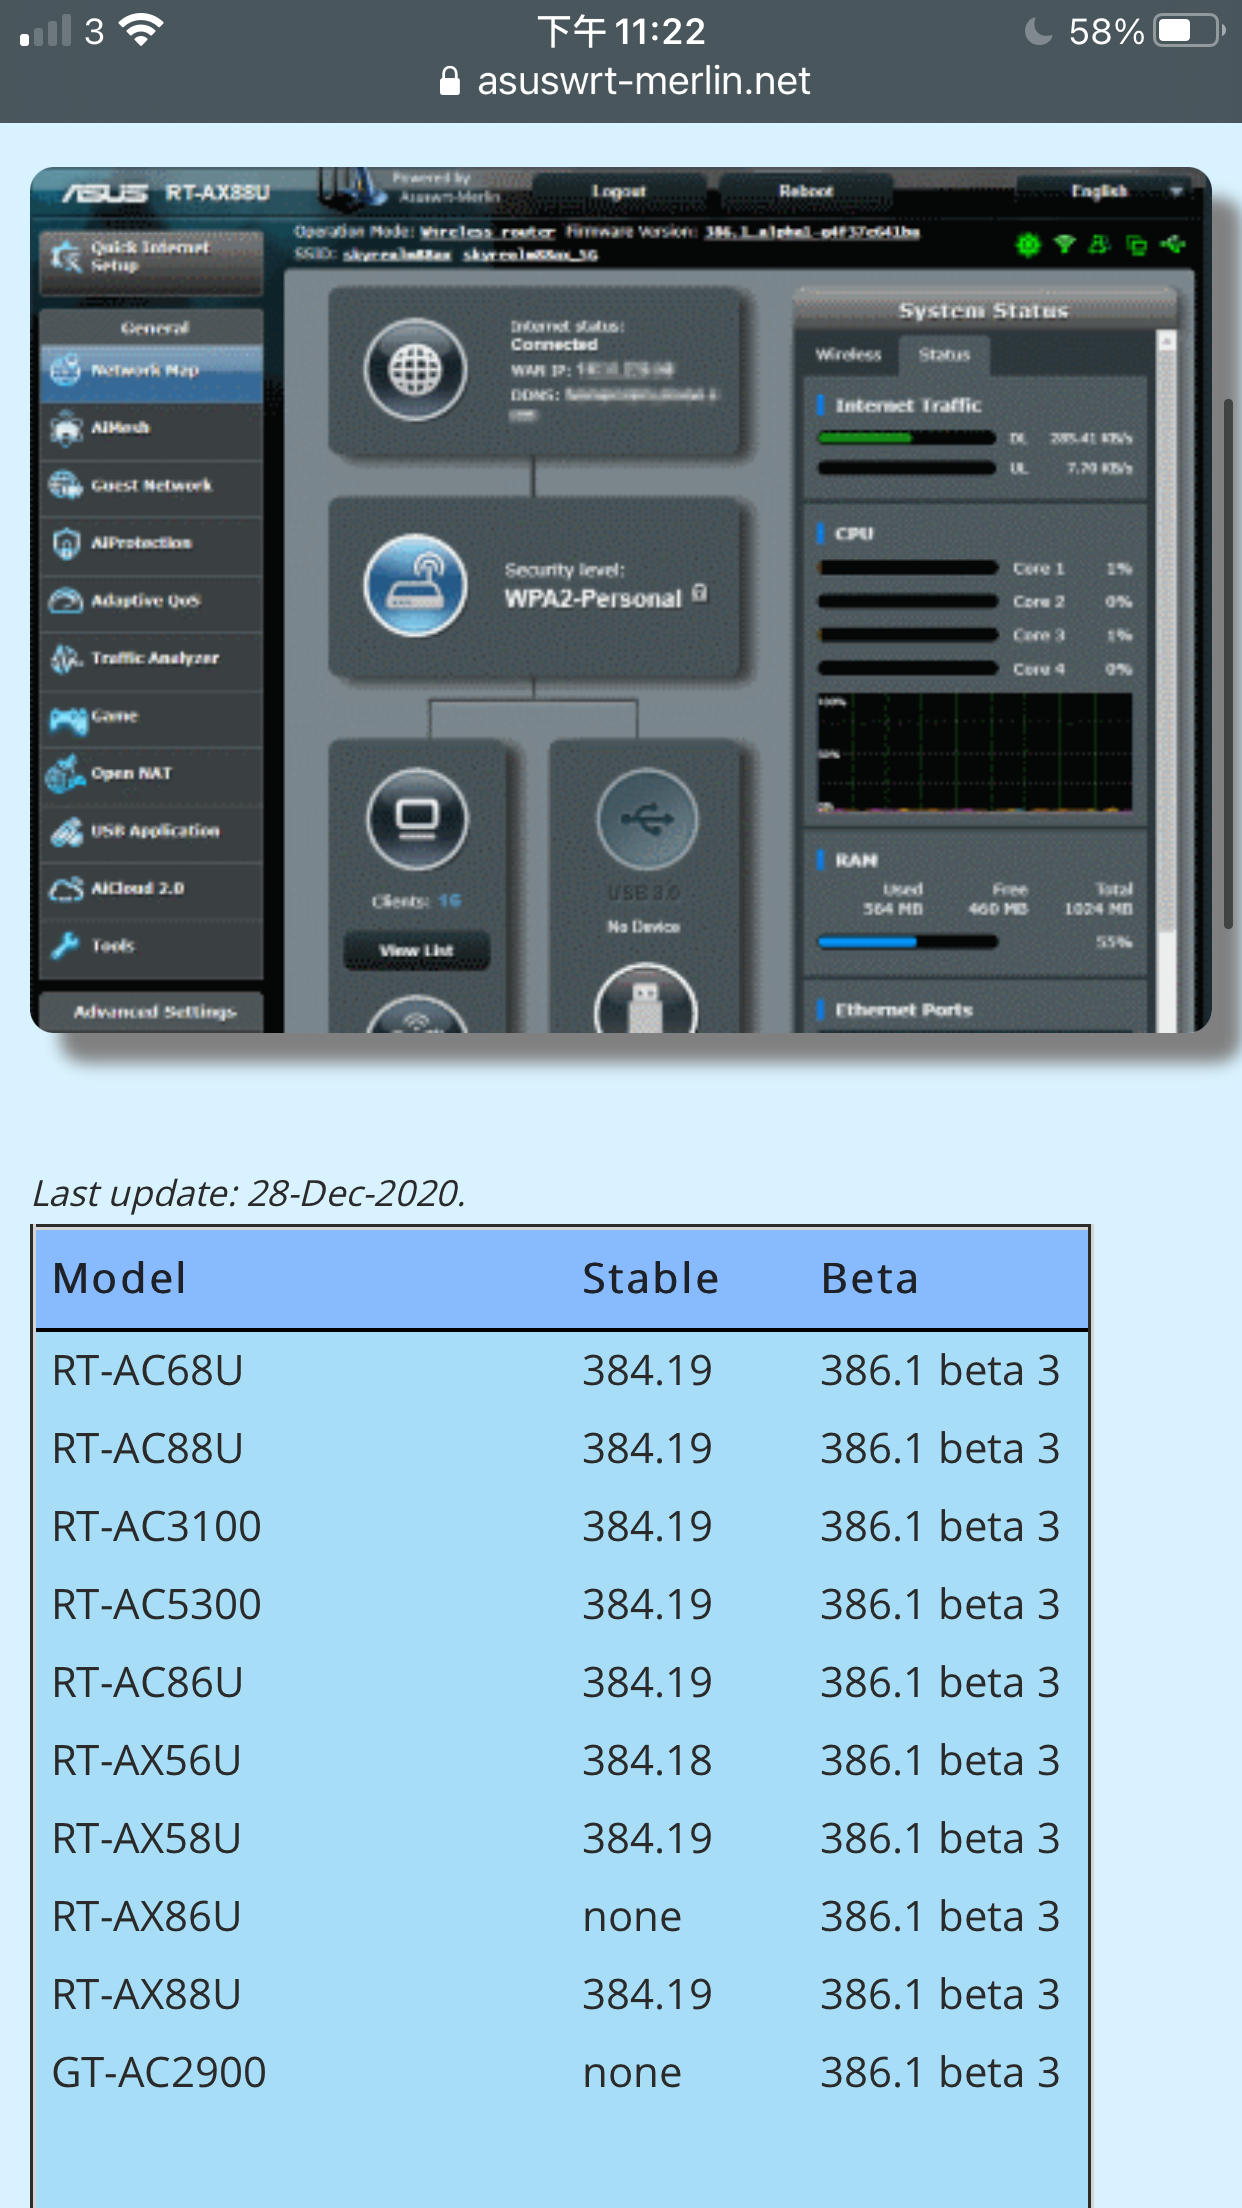Tap the RT-AX88U model name in table
The height and width of the screenshot is (2208, 1242).
pyautogui.click(x=147, y=1995)
